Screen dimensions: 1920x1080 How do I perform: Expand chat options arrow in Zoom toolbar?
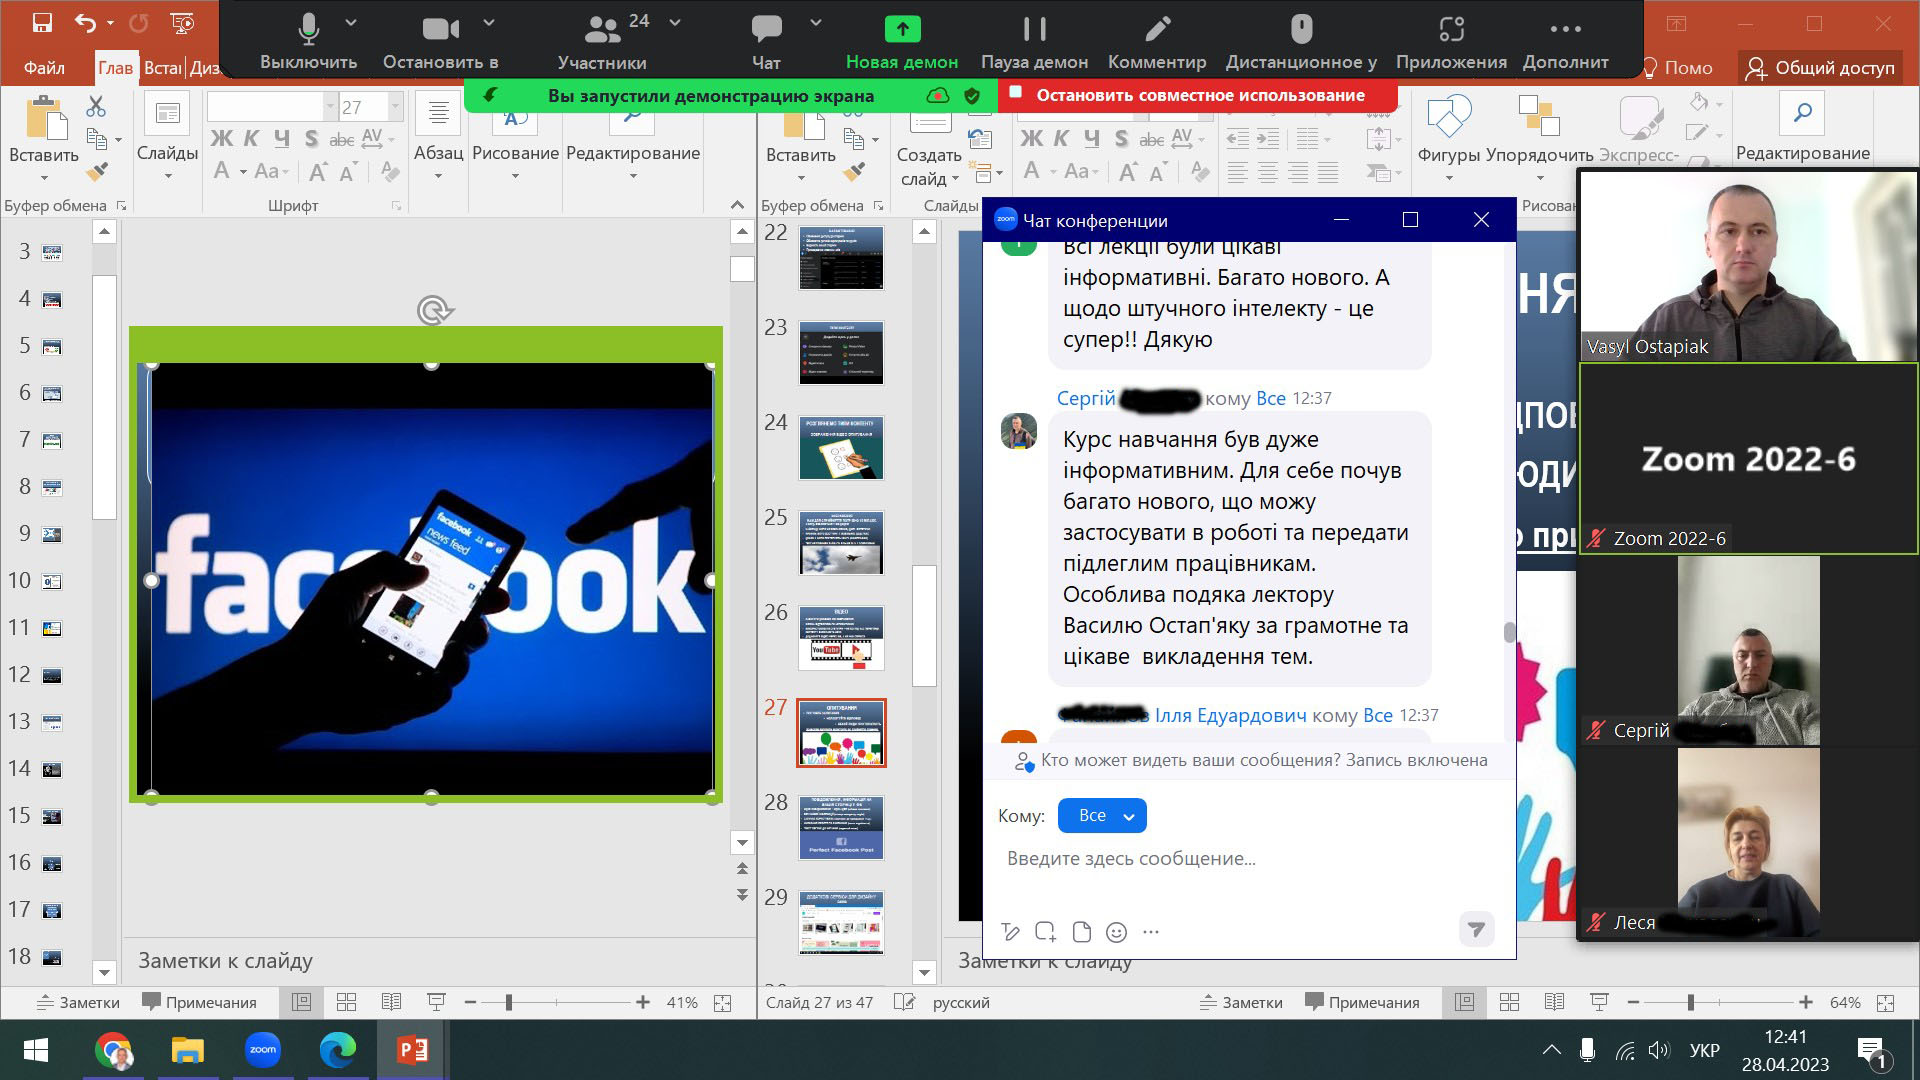(x=816, y=22)
